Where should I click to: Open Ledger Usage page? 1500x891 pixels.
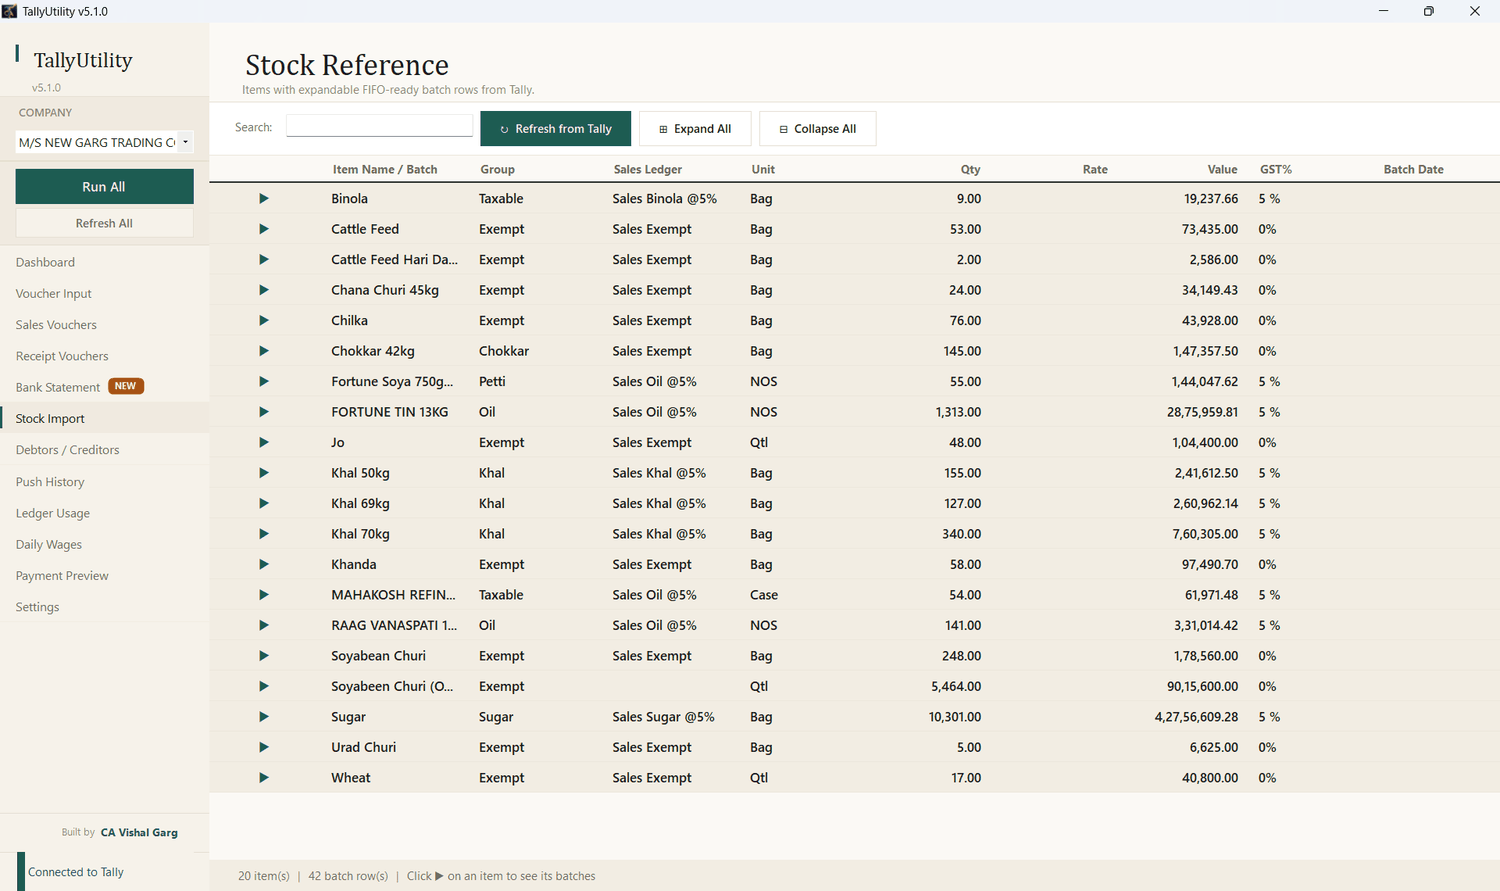[53, 513]
